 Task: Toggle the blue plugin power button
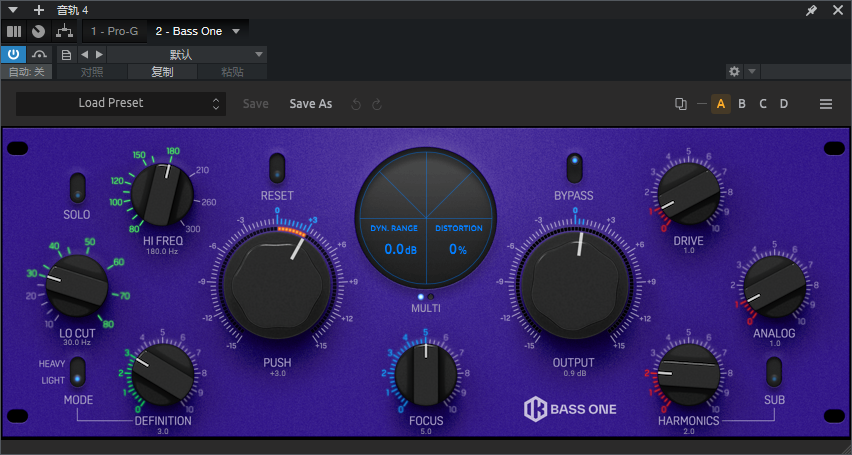[14, 54]
